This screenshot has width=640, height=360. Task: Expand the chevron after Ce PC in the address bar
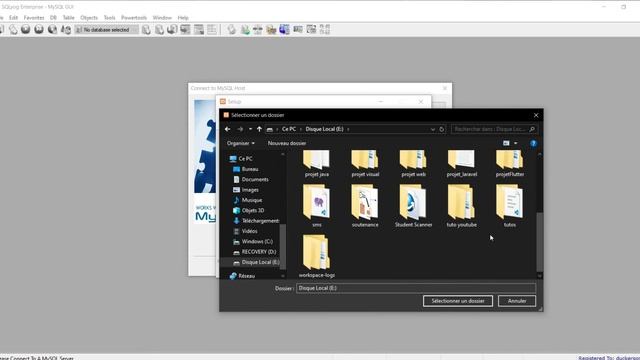coord(301,129)
